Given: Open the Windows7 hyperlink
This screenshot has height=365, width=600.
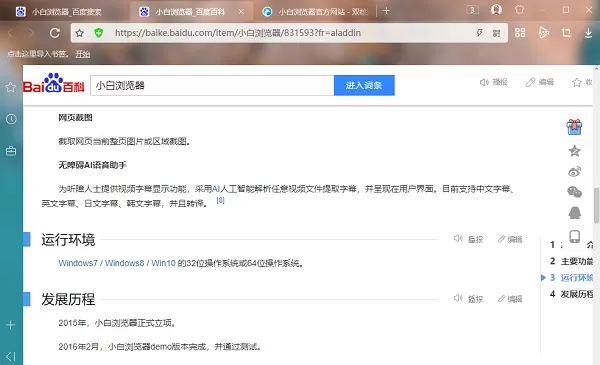Looking at the screenshot, I should (x=78, y=263).
